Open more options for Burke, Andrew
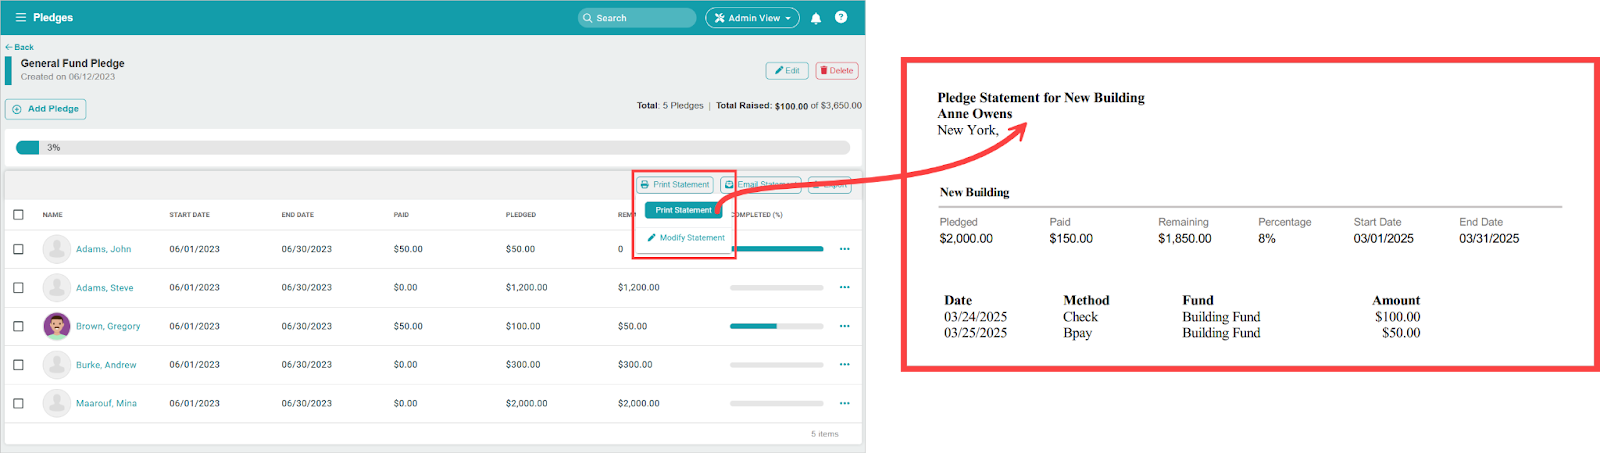The height and width of the screenshot is (453, 1600). coord(844,365)
